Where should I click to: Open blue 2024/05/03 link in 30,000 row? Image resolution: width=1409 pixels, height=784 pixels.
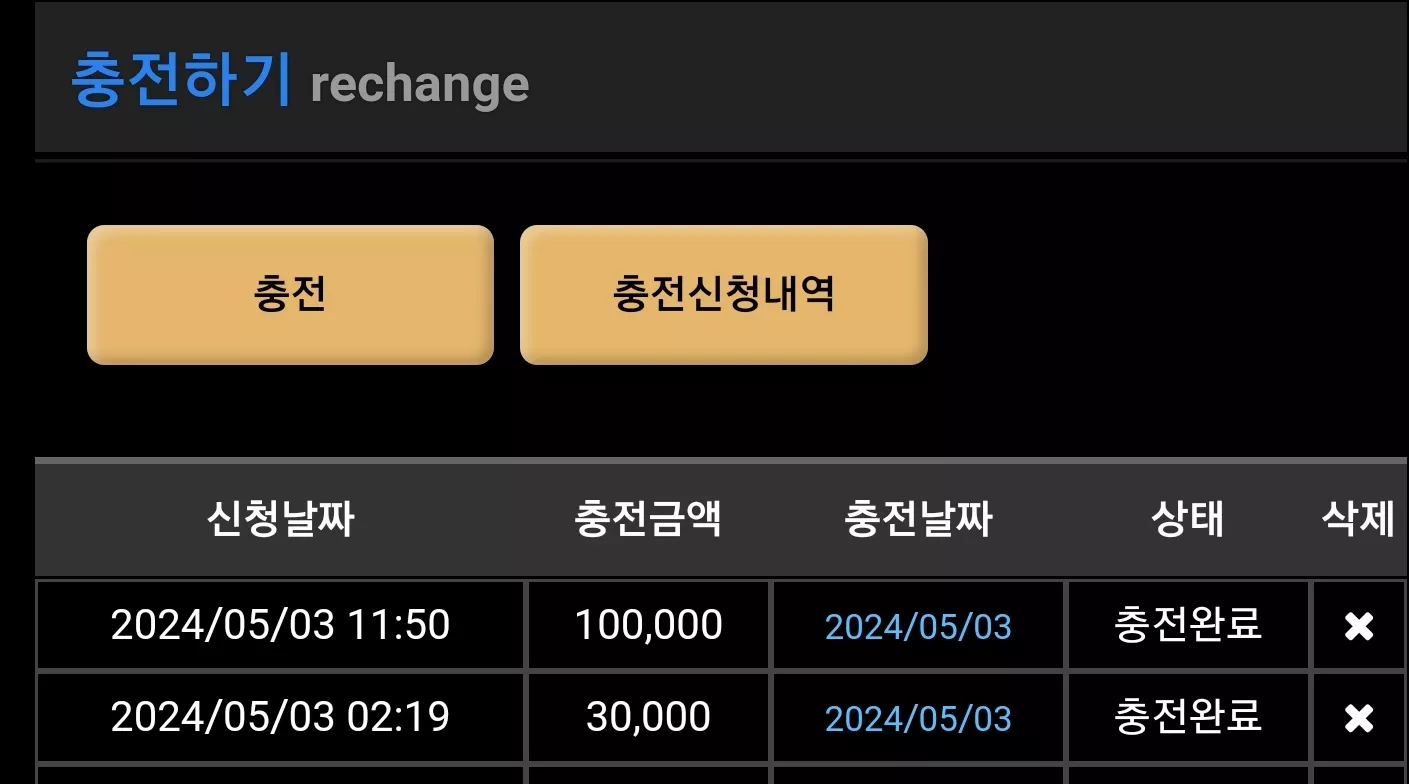pos(918,719)
